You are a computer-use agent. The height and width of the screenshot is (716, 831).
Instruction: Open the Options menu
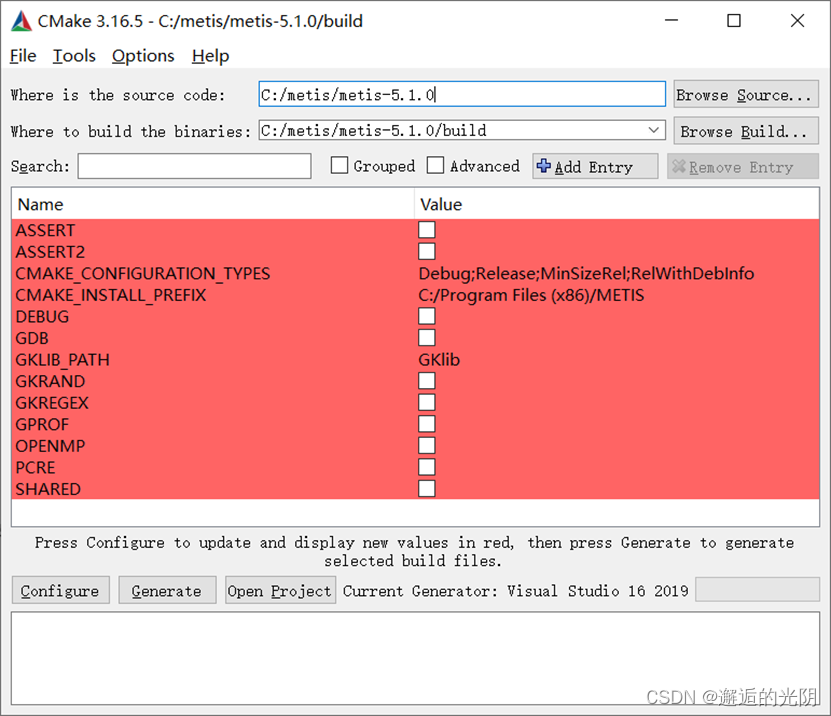[142, 56]
